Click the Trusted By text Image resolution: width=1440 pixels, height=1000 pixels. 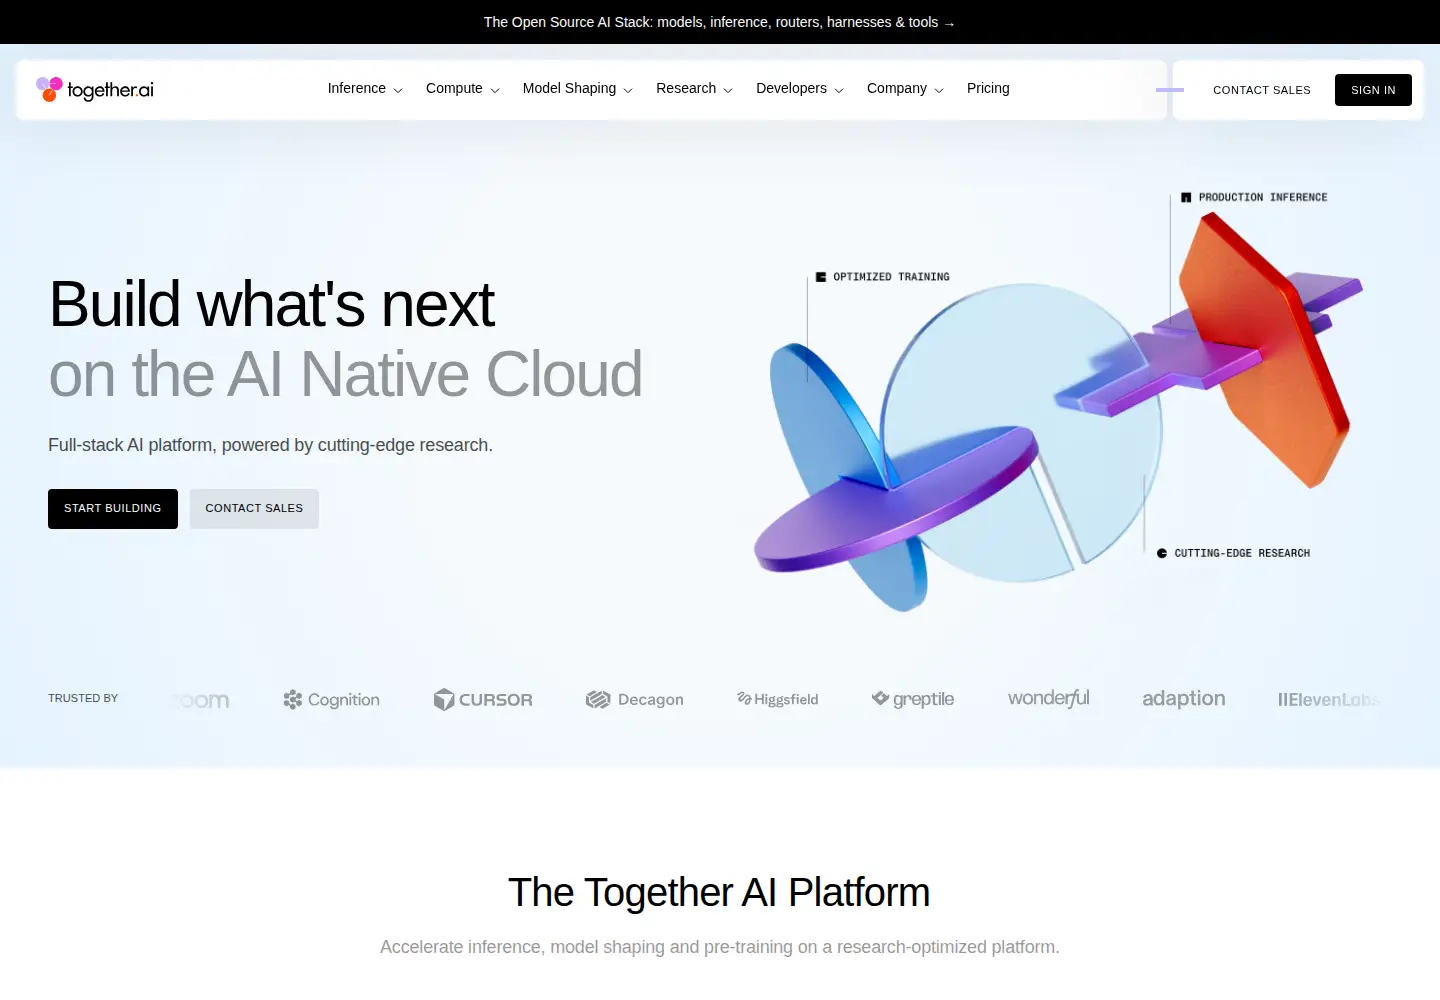(83, 698)
